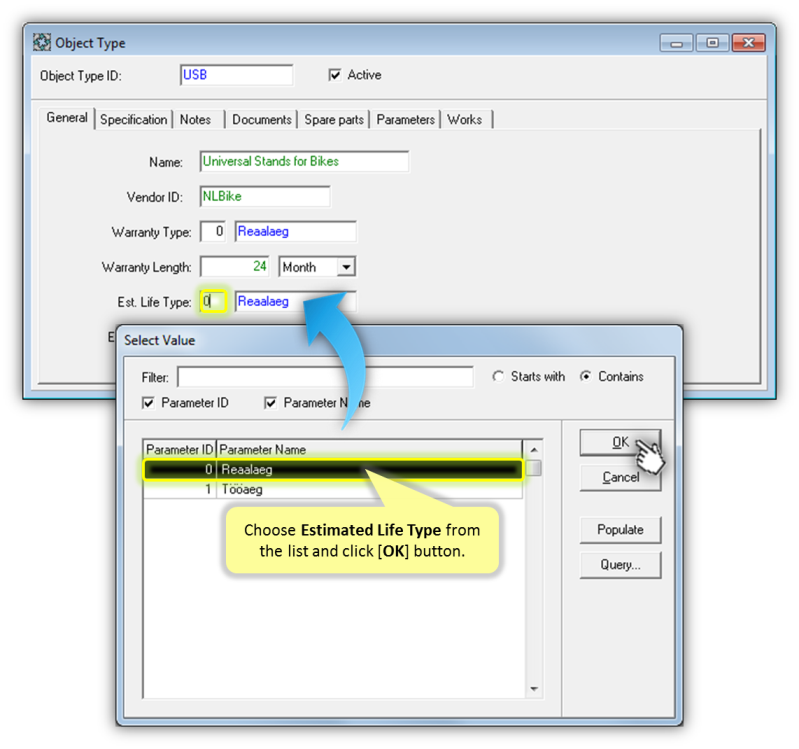Uncheck the Parameter ID filter checkbox

click(148, 403)
